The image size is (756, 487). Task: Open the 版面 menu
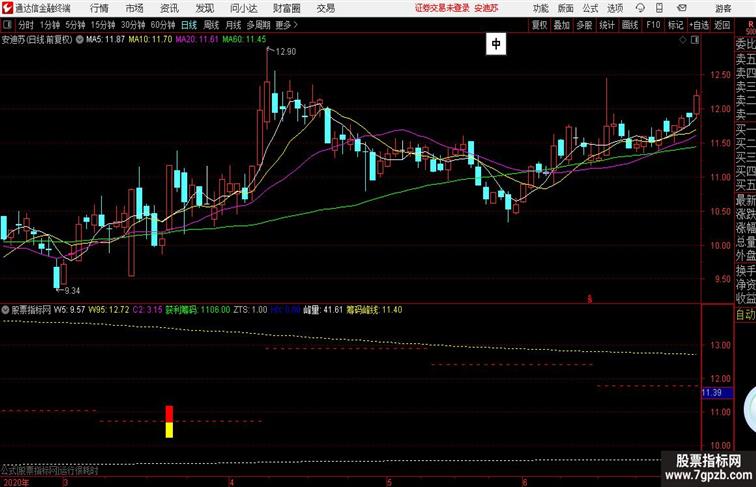(566, 8)
